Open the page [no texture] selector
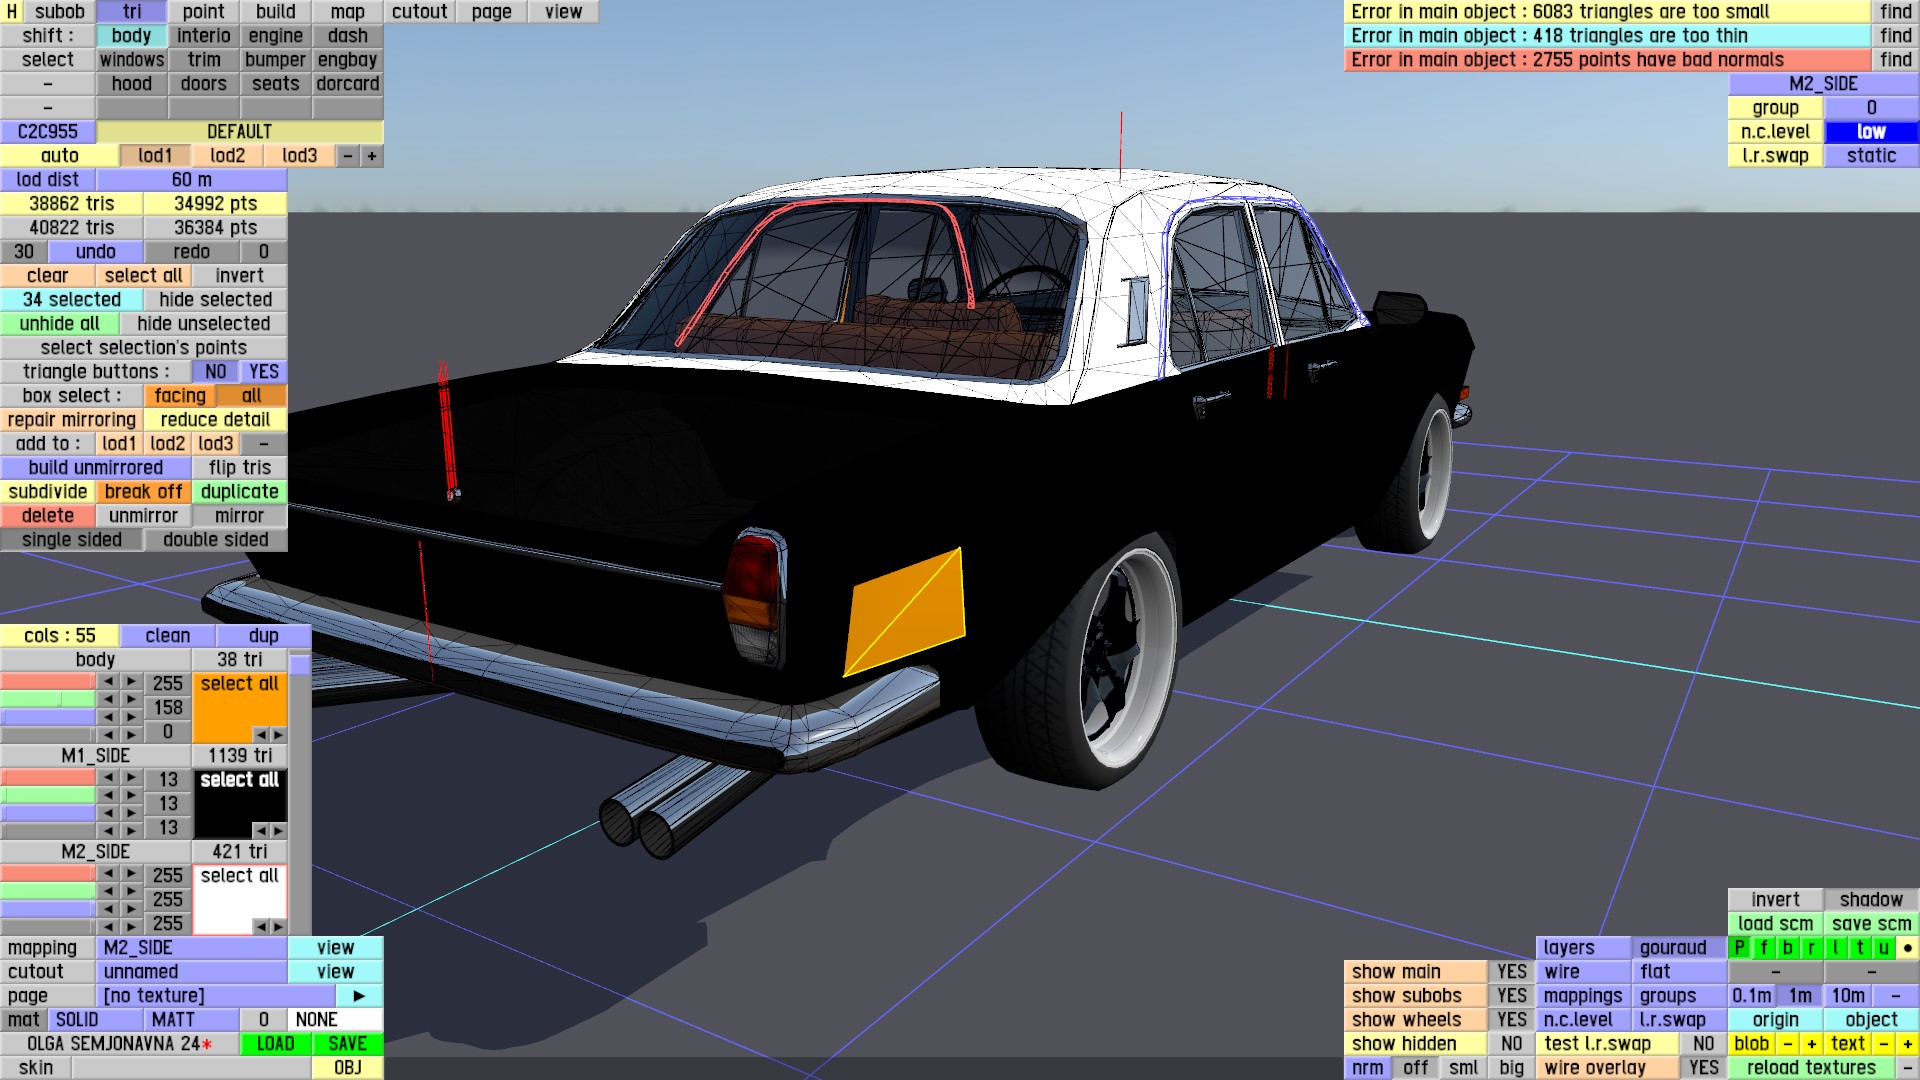Screen dimensions: 1920x1080 point(218,996)
